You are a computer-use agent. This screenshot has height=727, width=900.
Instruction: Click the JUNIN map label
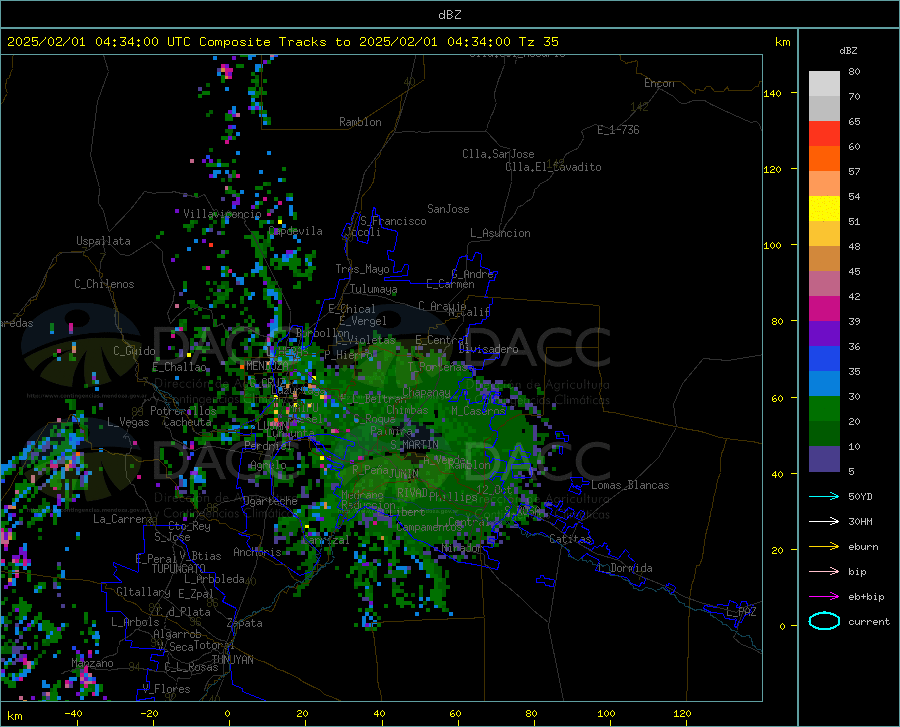tap(404, 474)
